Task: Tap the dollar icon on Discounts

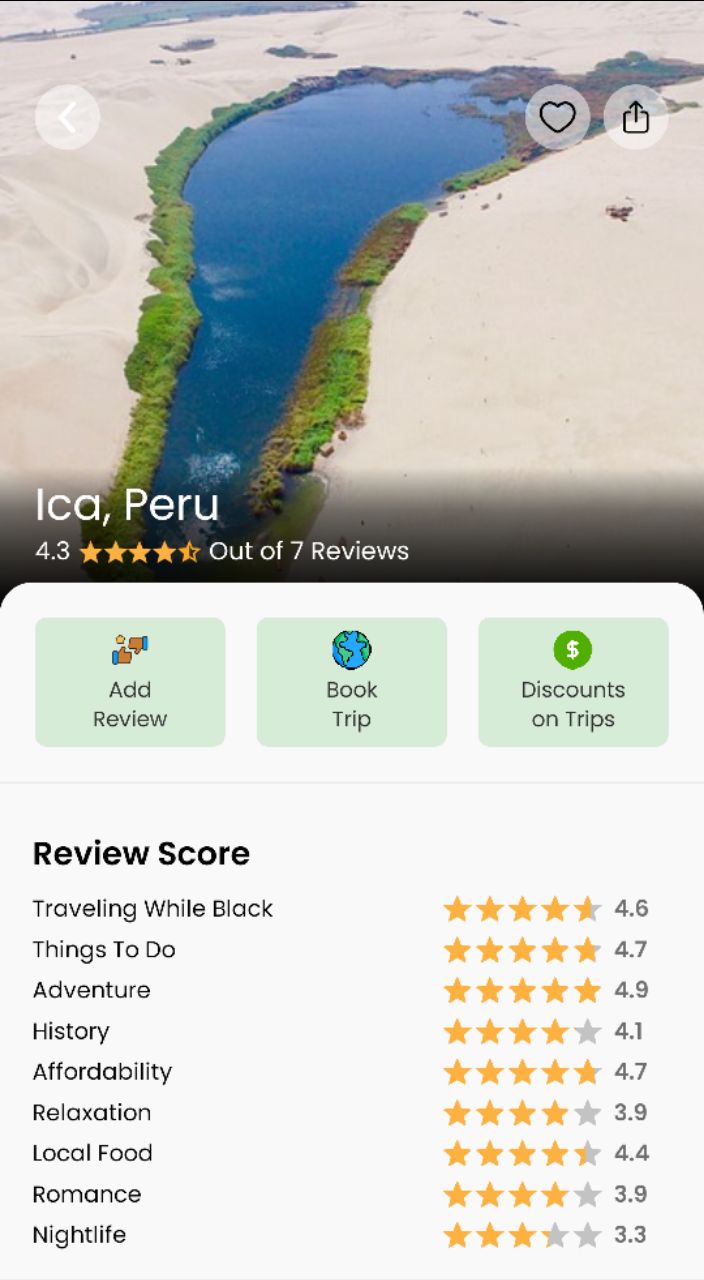Action: point(573,650)
